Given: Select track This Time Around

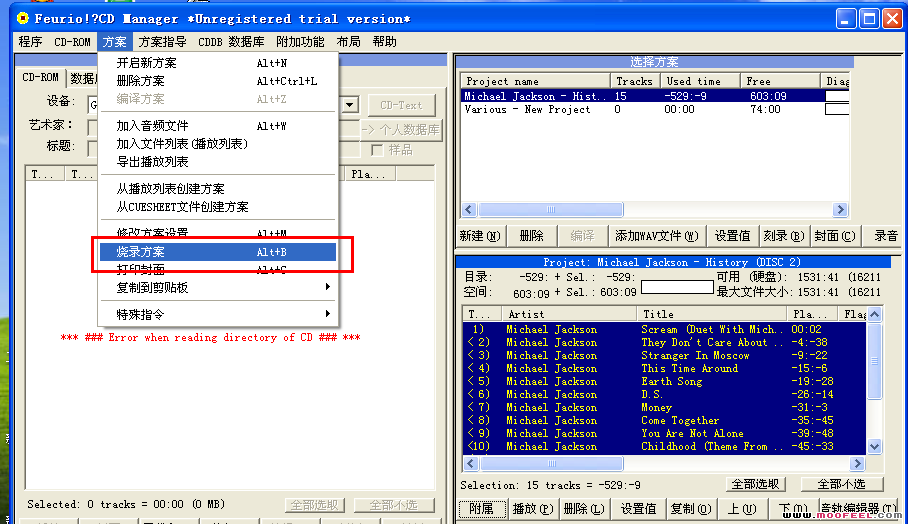Looking at the screenshot, I should 664,368.
